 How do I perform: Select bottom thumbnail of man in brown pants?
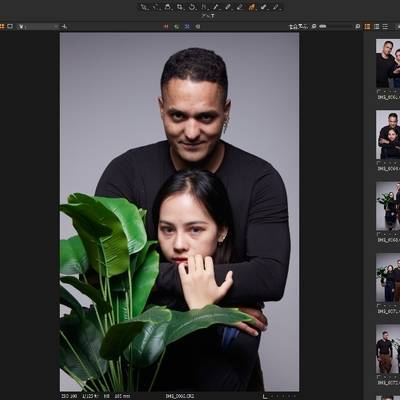[388, 349]
